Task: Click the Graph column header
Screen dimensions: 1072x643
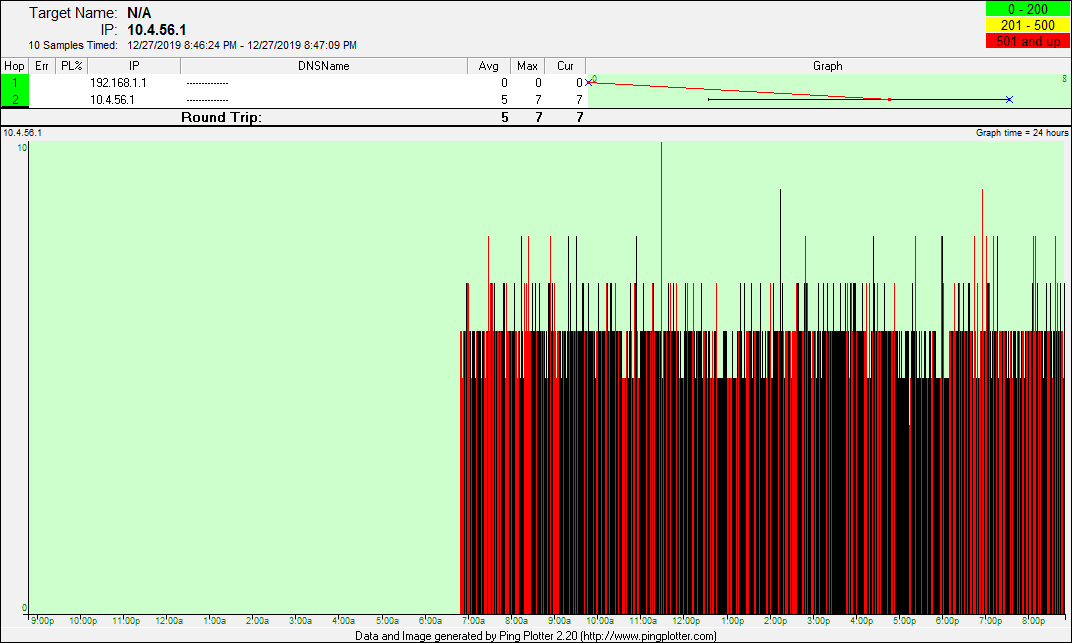Action: pos(827,66)
